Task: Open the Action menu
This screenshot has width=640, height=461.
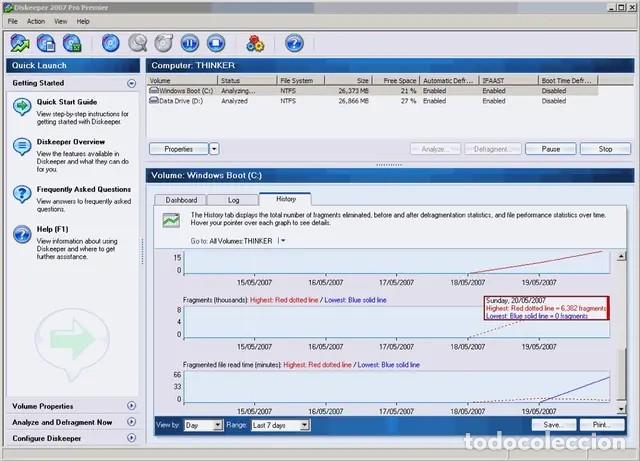Action: point(36,21)
